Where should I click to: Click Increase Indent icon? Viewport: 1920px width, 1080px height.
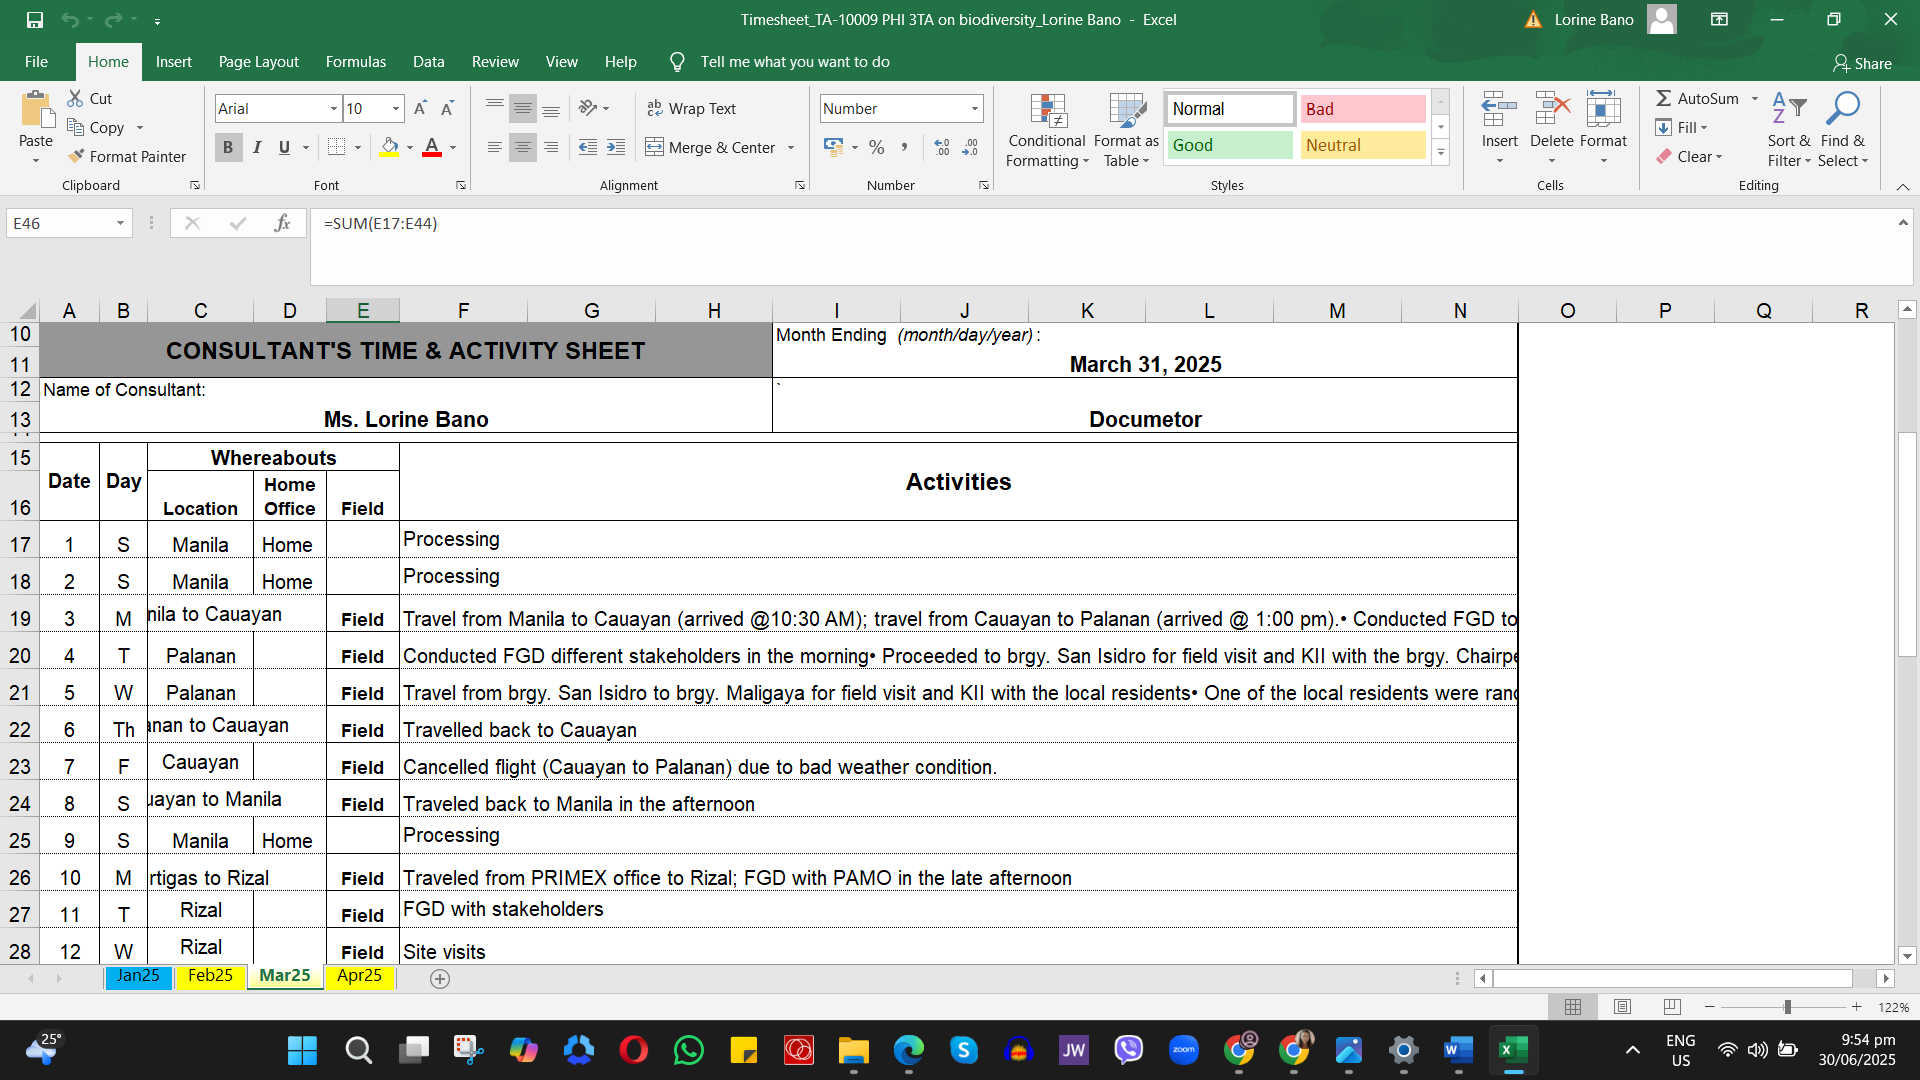click(616, 147)
